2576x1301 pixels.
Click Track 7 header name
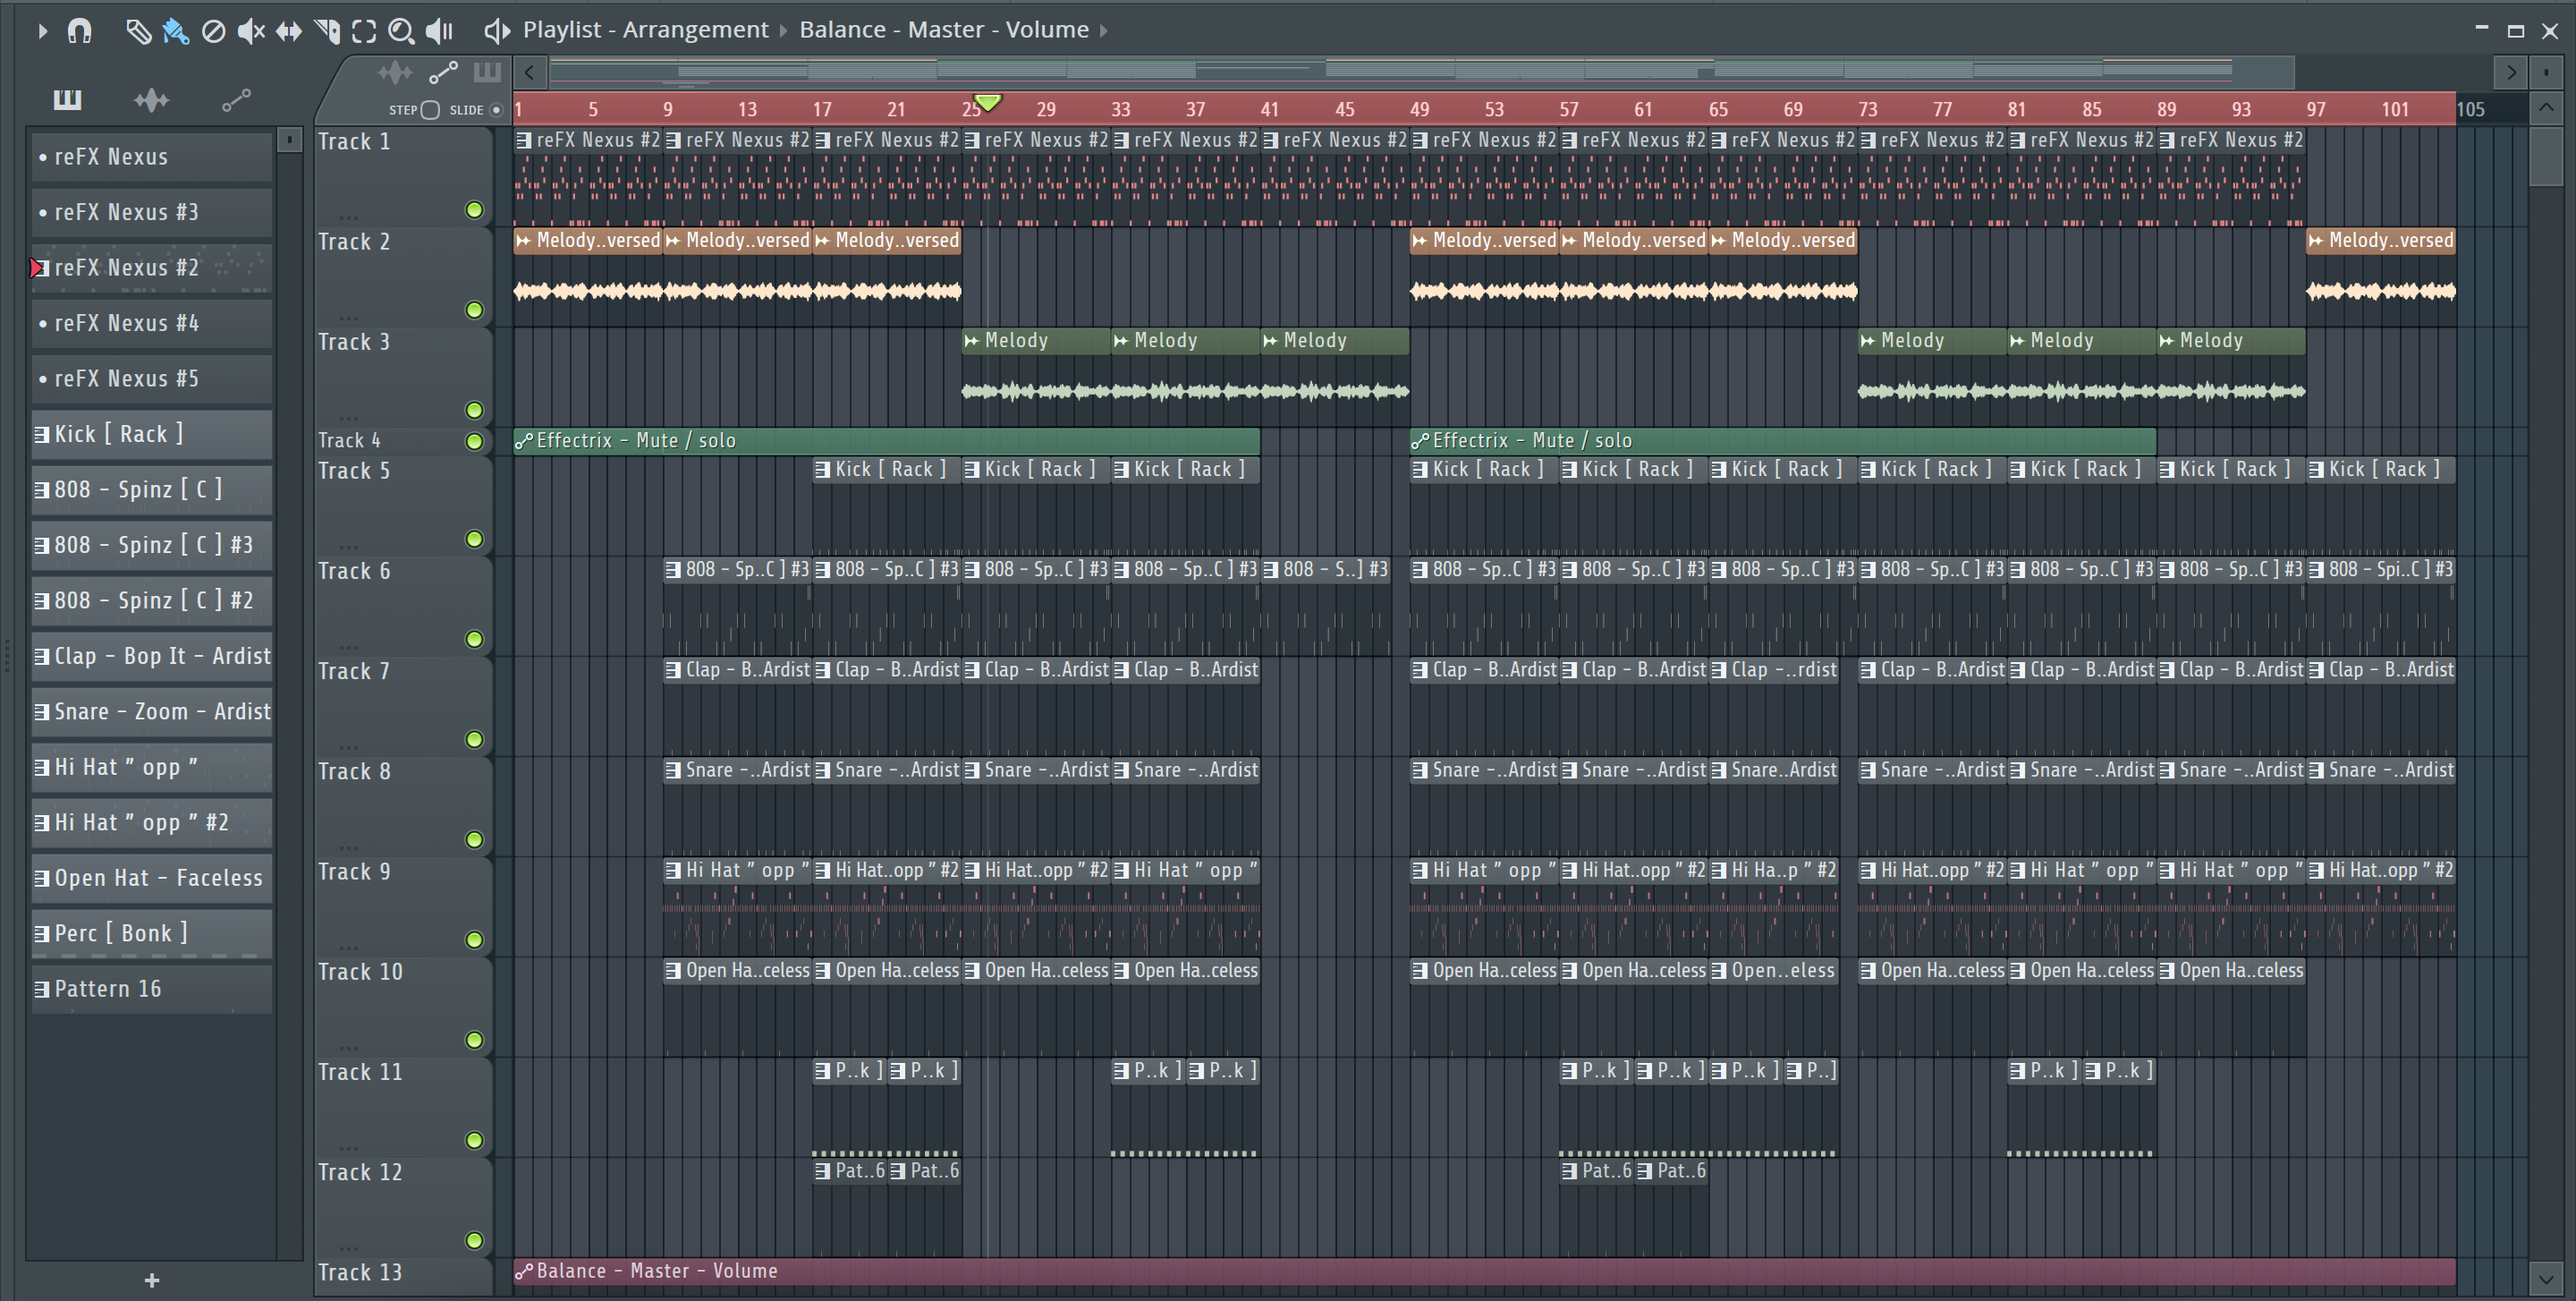pos(354,671)
